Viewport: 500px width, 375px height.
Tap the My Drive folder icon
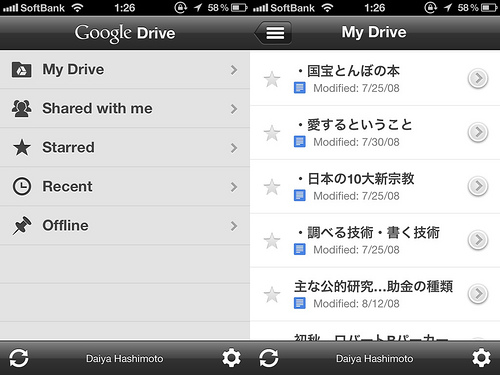coord(22,70)
